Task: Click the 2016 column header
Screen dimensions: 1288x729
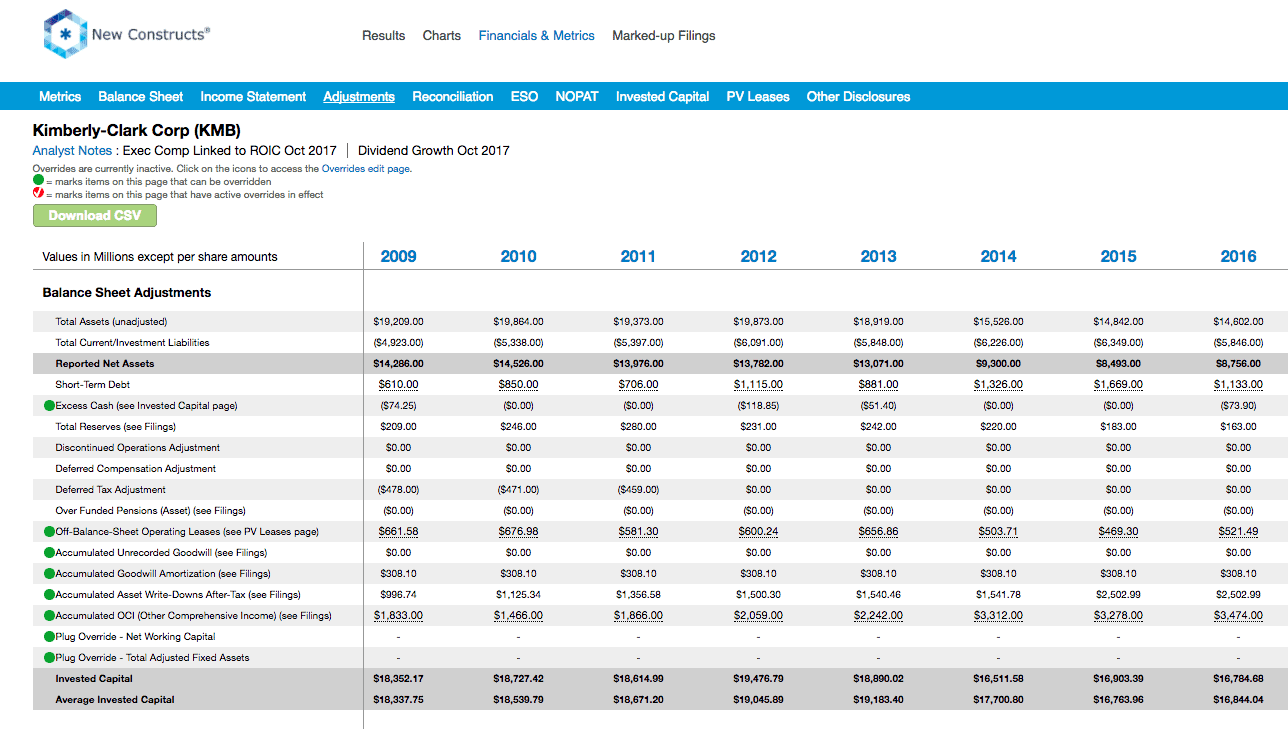Action: pyautogui.click(x=1239, y=257)
